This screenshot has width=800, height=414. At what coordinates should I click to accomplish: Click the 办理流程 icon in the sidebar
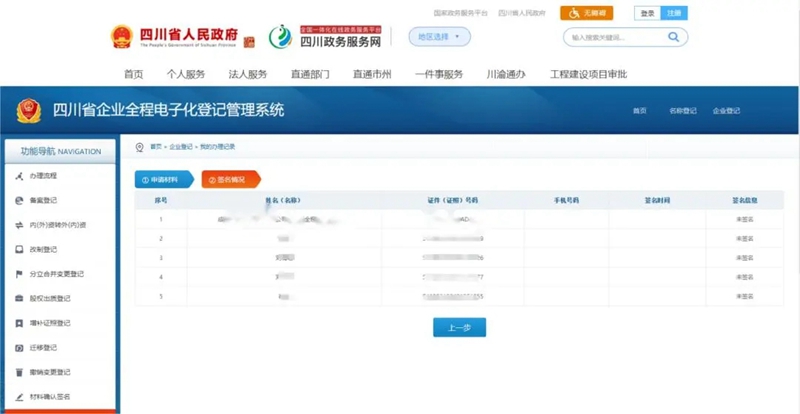tap(19, 176)
